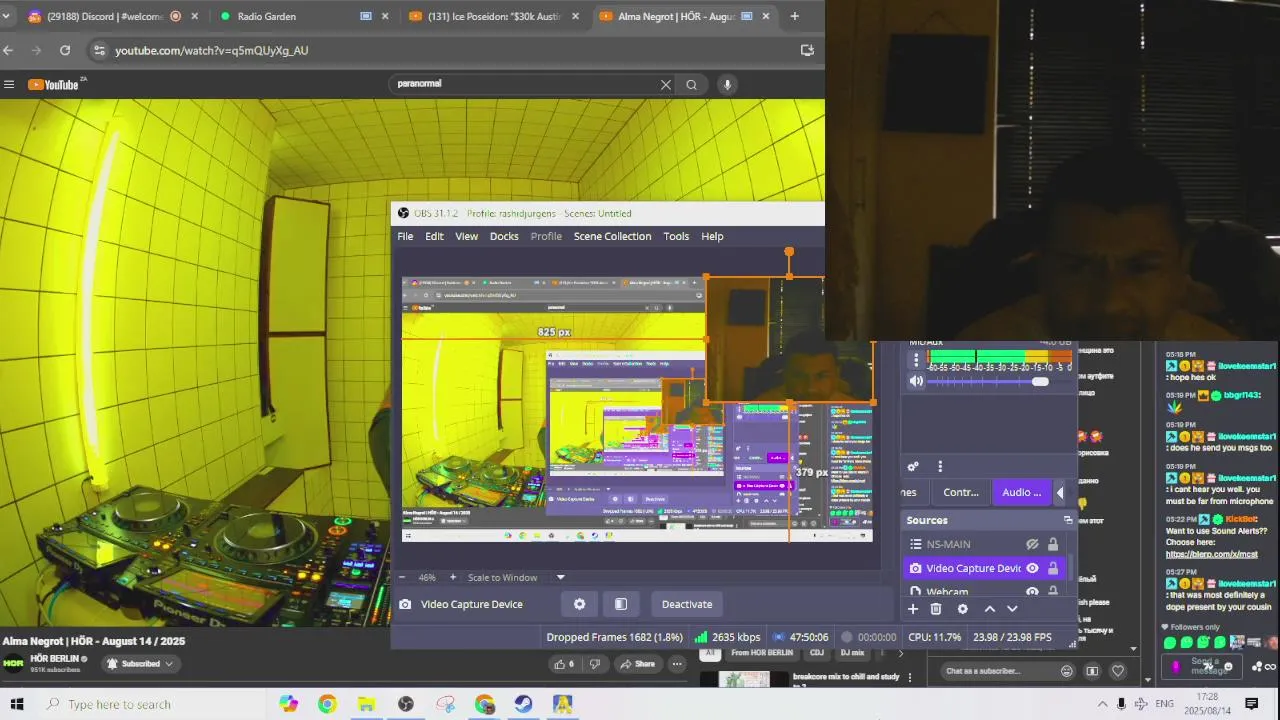Remove selected source with trash icon
The width and height of the screenshot is (1280, 720).
tap(936, 609)
